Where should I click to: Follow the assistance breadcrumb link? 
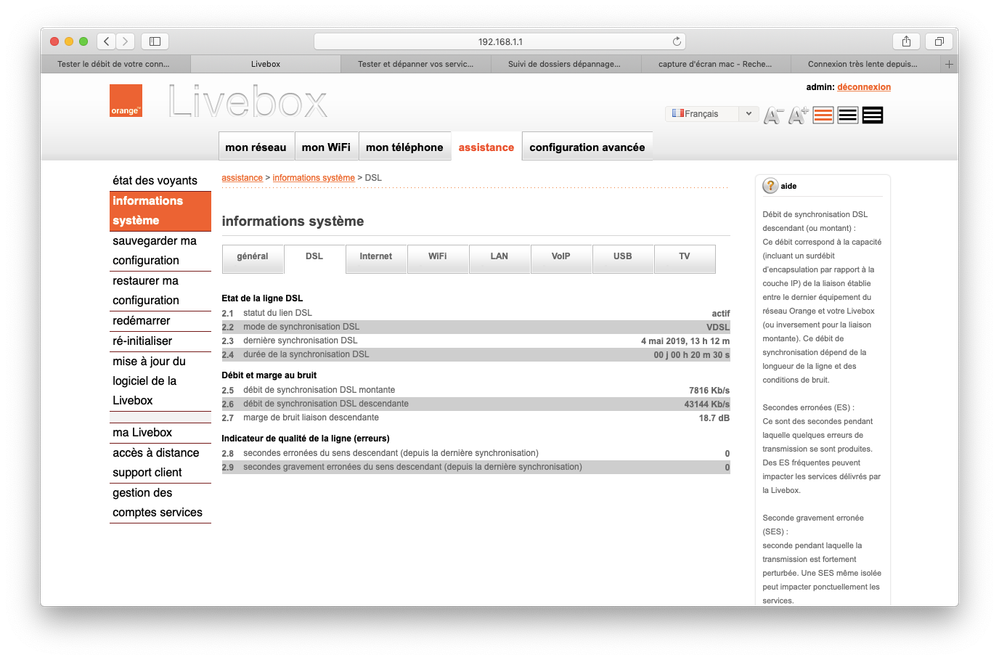tap(242, 178)
